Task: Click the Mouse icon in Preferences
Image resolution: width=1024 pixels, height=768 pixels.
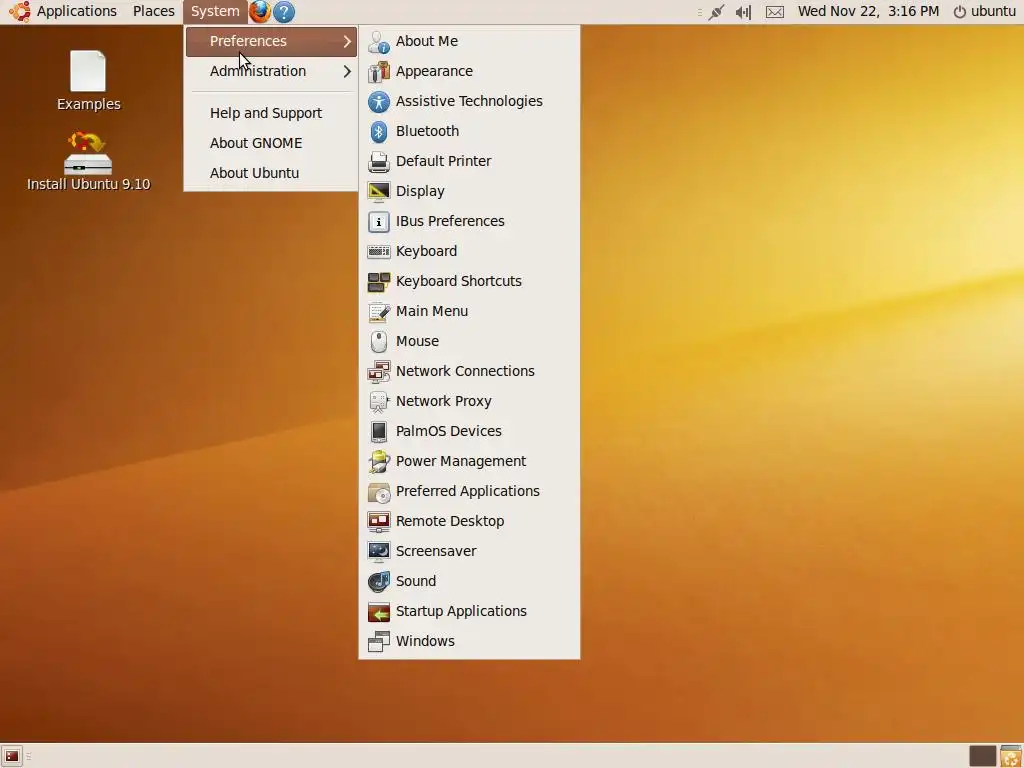Action: coord(378,342)
